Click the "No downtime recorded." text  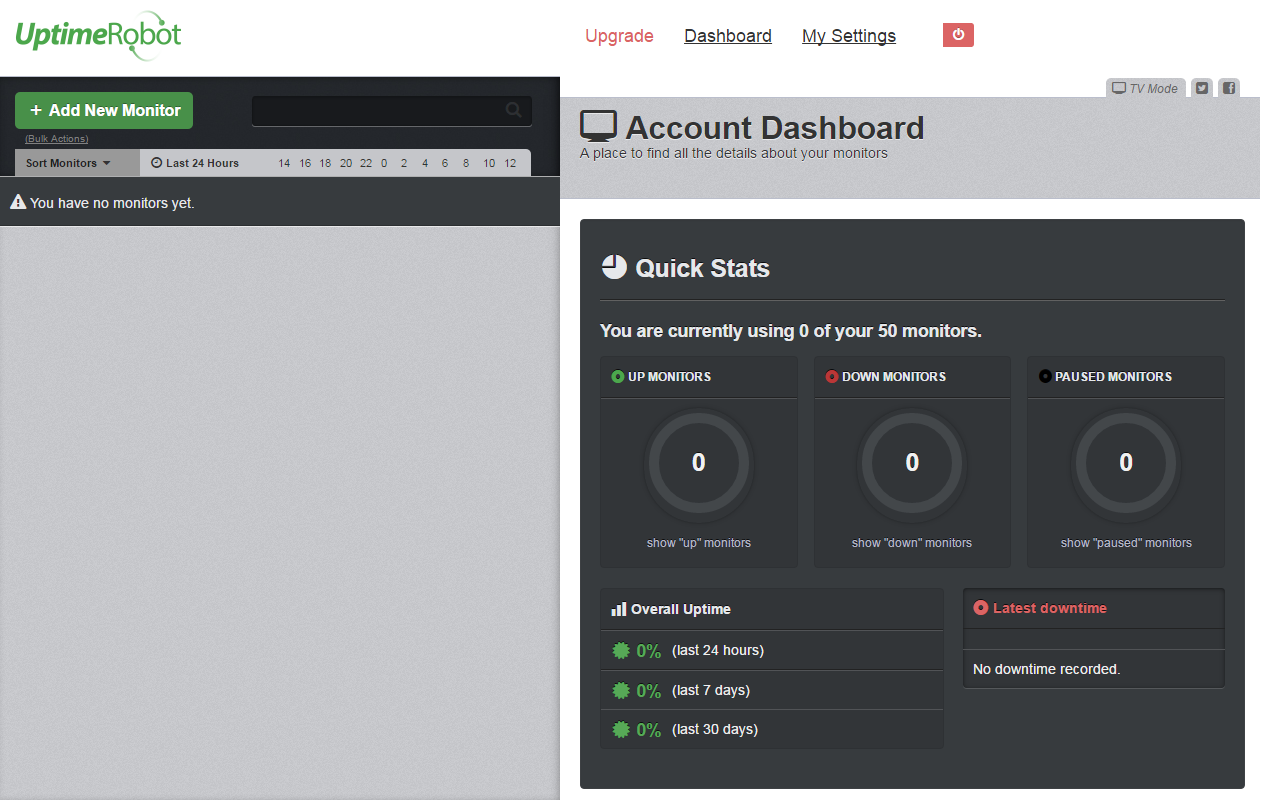[1046, 669]
